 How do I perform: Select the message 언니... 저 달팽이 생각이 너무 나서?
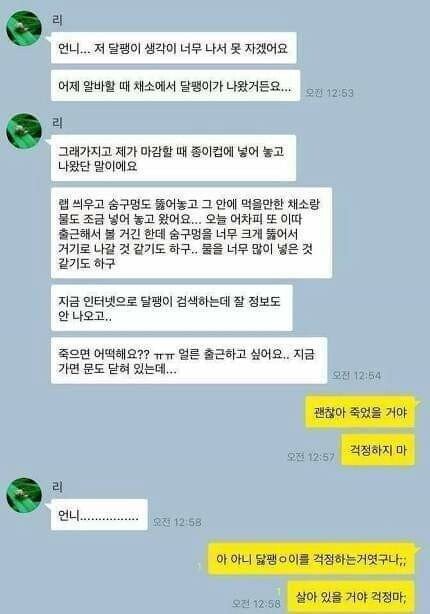click(173, 48)
